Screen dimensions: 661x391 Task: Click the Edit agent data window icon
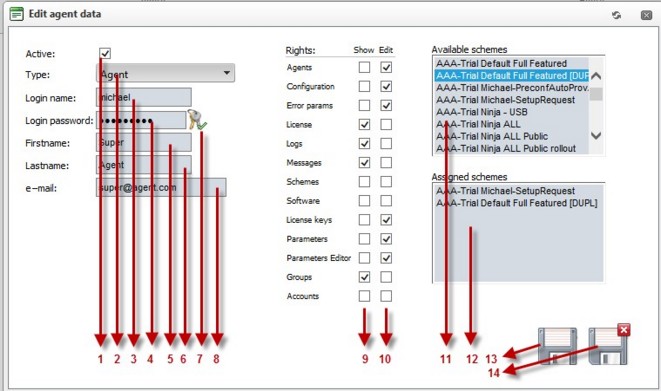[16, 14]
